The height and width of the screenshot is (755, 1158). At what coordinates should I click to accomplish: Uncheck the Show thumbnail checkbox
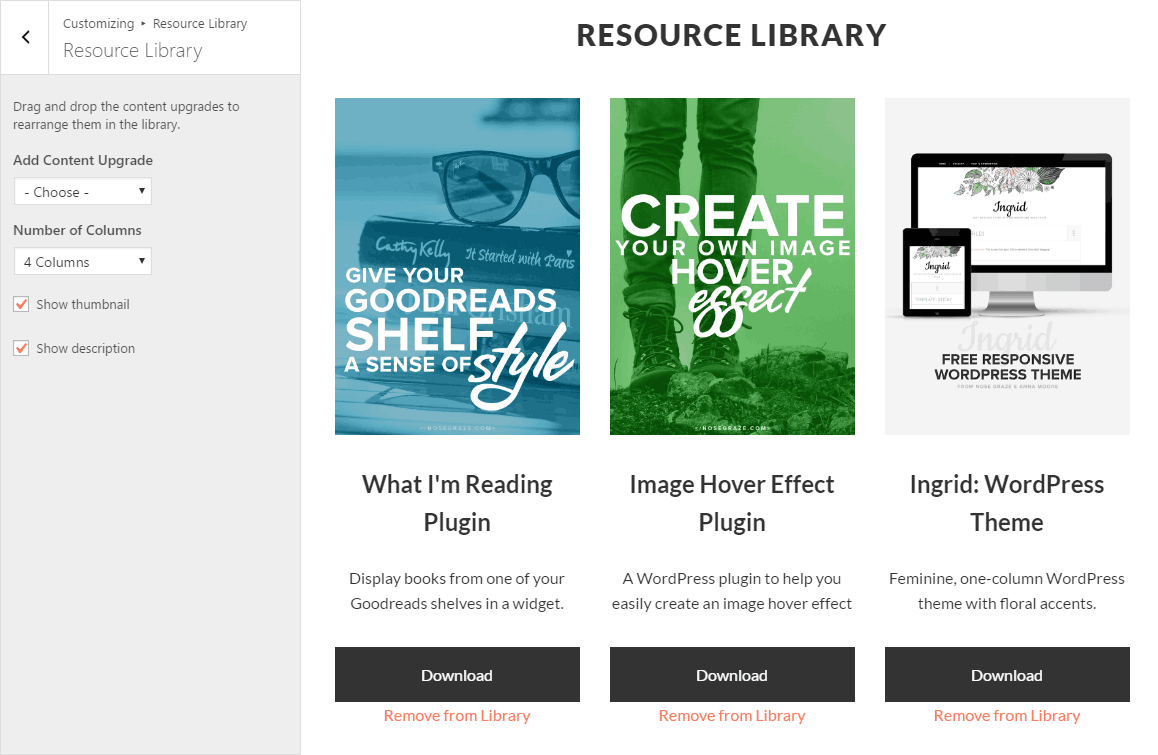click(21, 304)
